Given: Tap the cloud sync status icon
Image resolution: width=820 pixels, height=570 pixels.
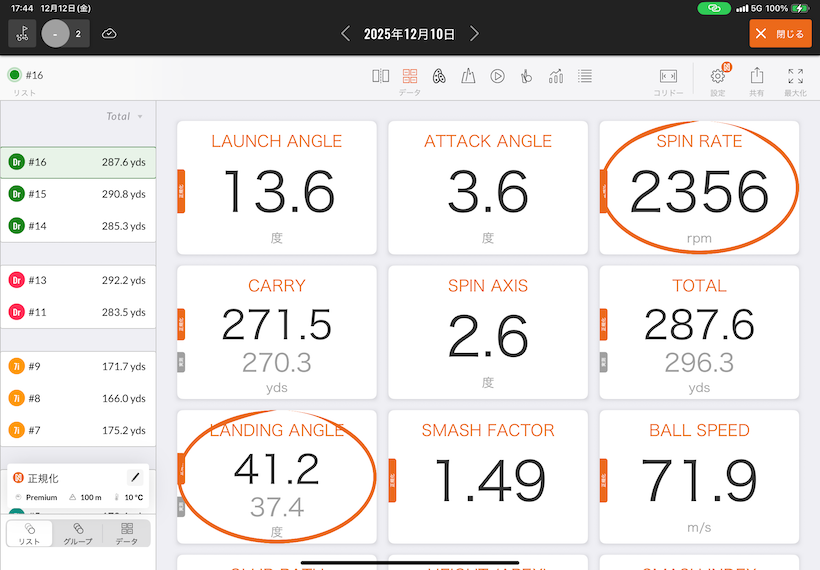Looking at the screenshot, I should 109,34.
